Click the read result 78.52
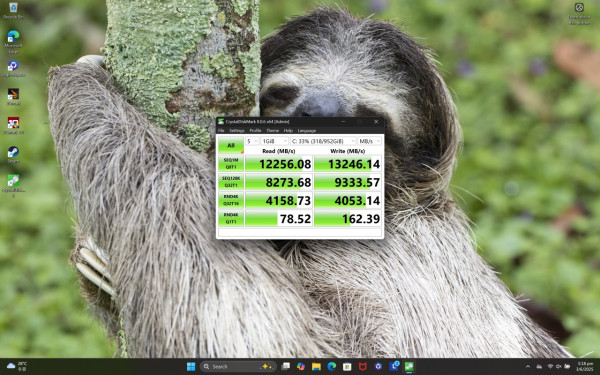 coord(279,218)
